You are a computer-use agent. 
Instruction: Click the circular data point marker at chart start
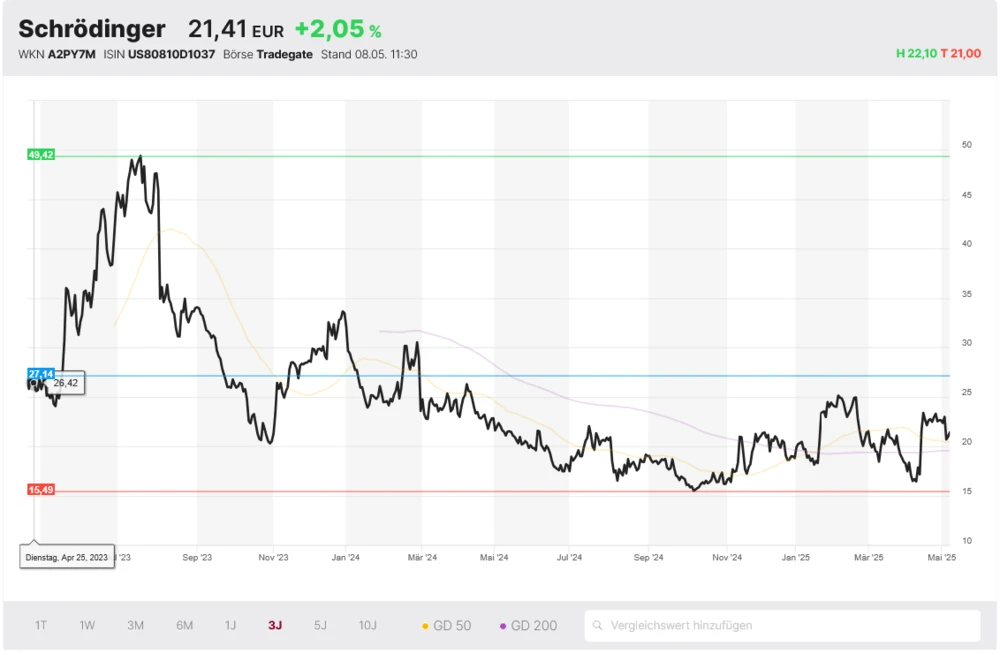click(x=34, y=382)
